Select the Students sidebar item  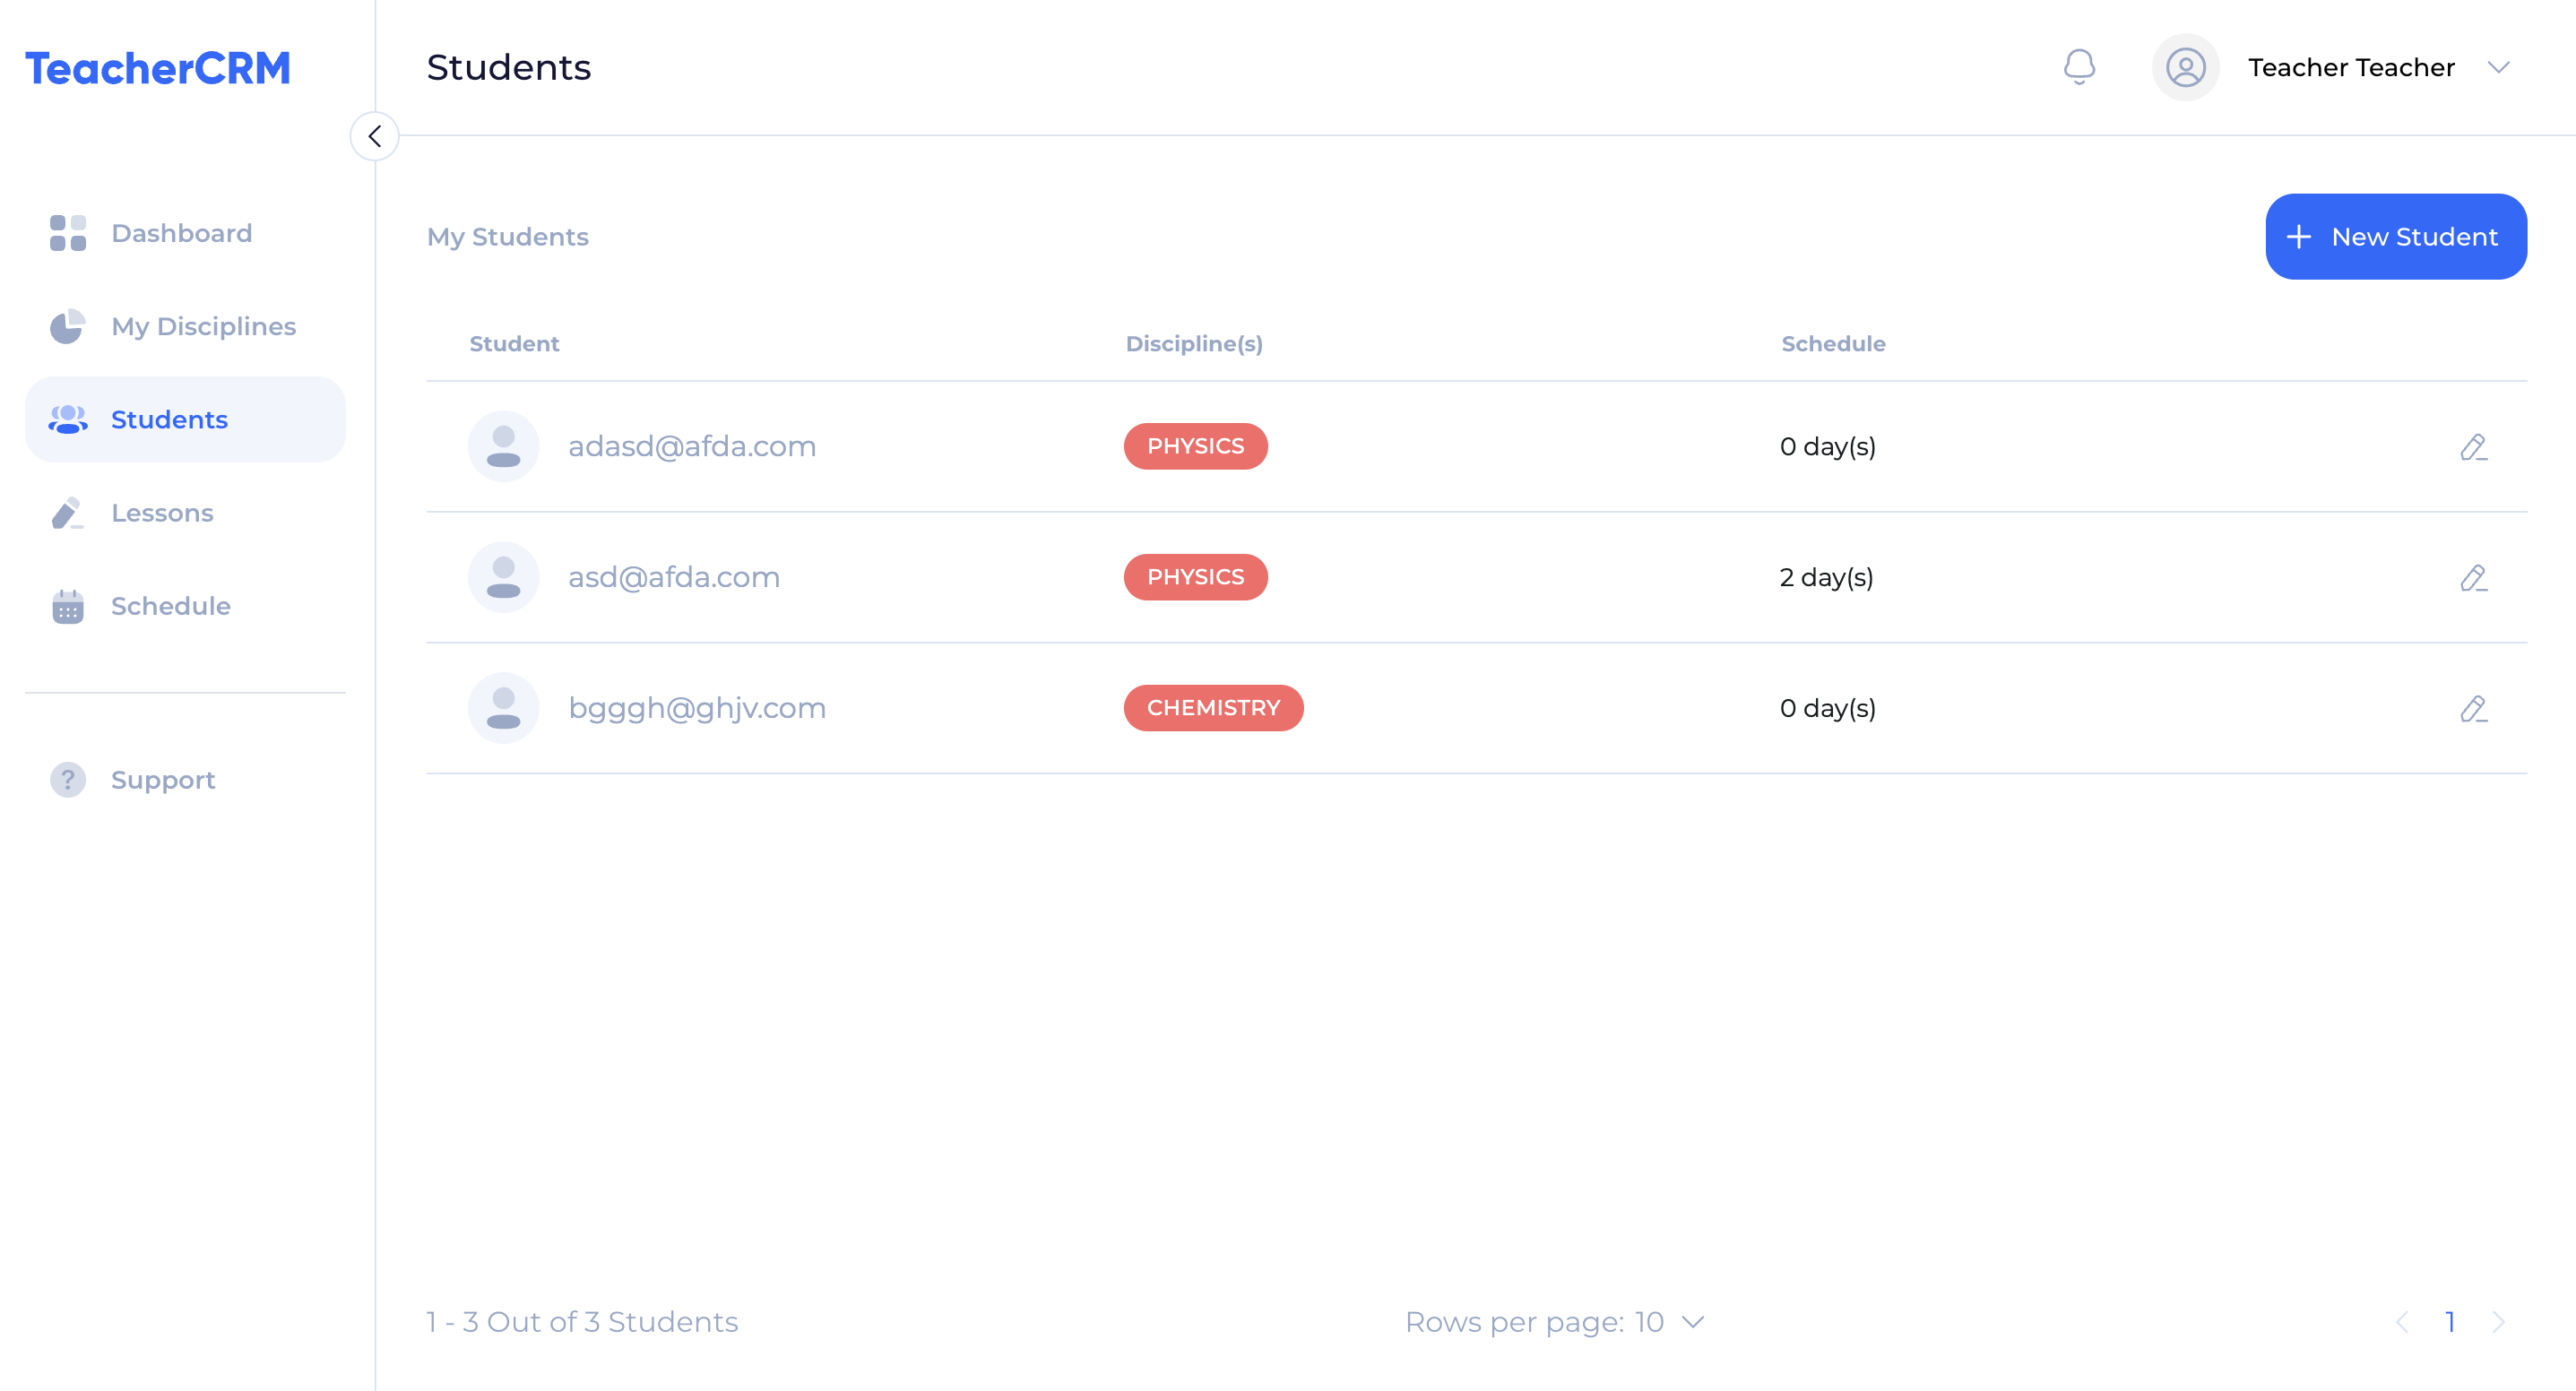[x=169, y=419]
